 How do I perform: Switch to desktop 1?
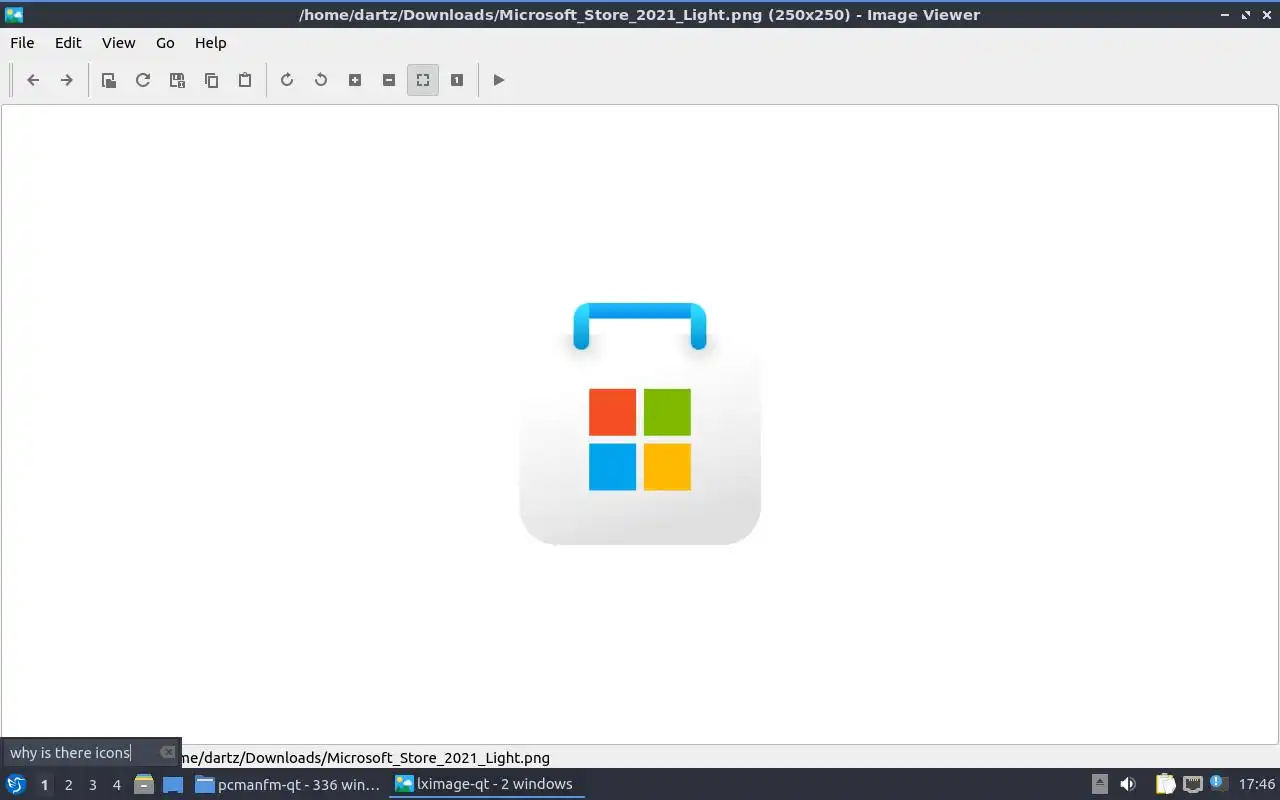pos(44,785)
